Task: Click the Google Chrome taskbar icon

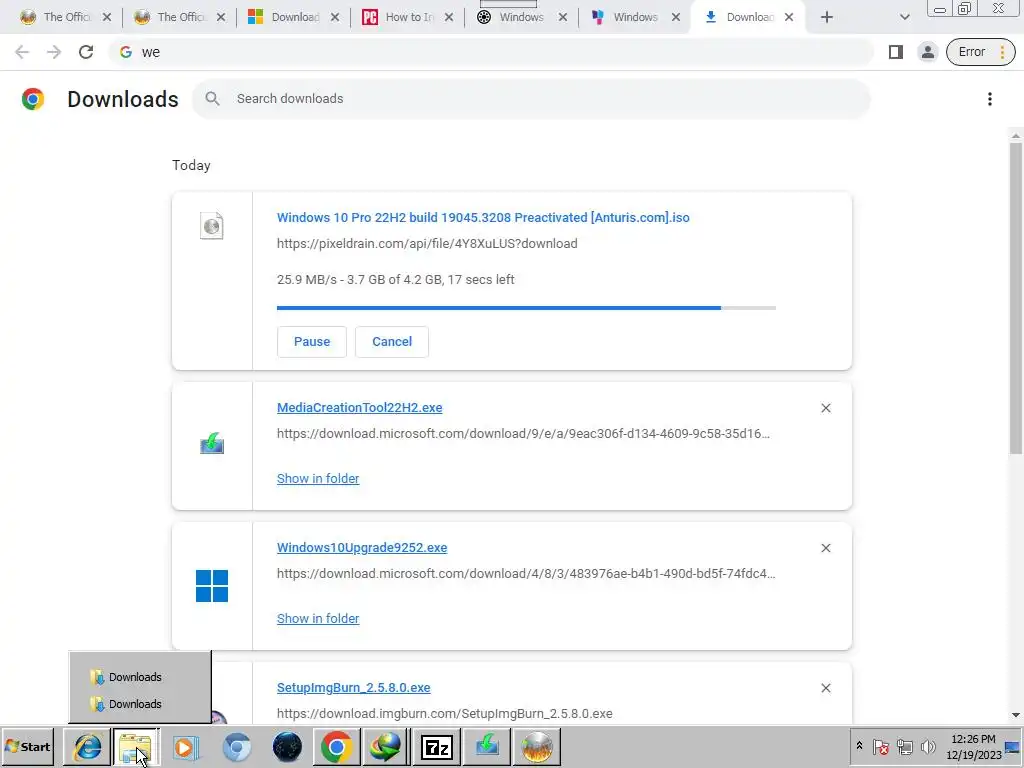Action: 336,746
